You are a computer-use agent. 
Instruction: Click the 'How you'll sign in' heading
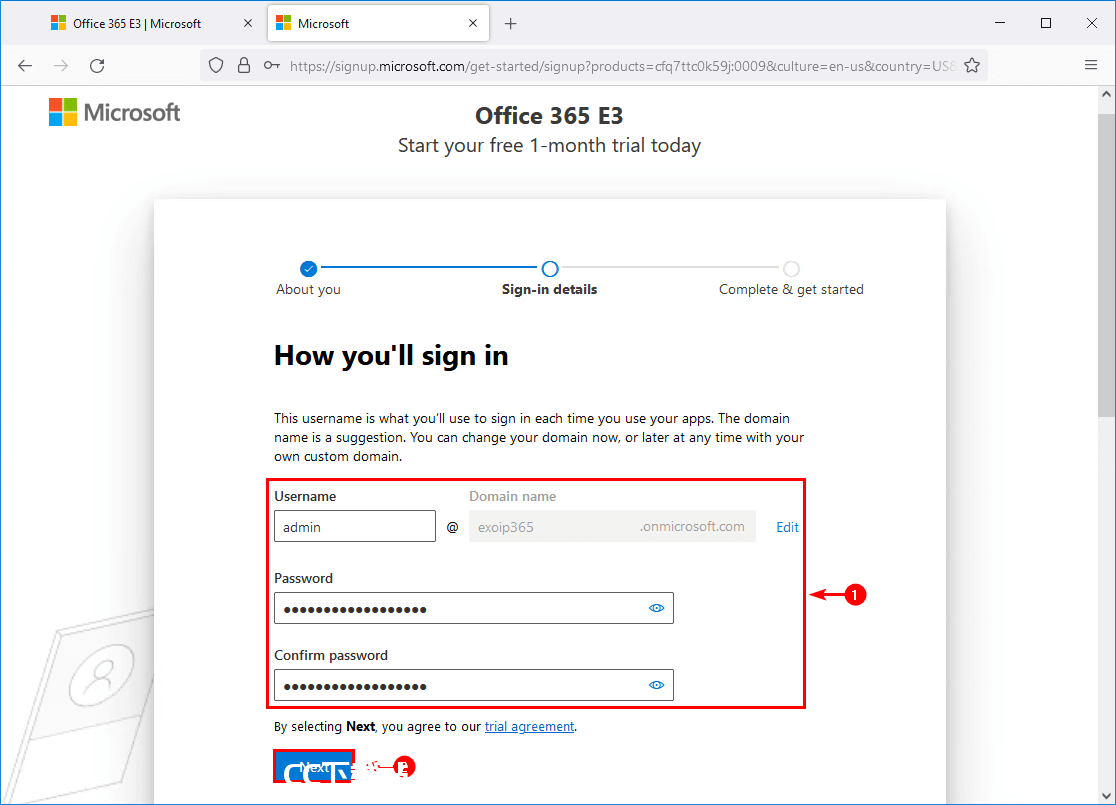click(x=391, y=356)
